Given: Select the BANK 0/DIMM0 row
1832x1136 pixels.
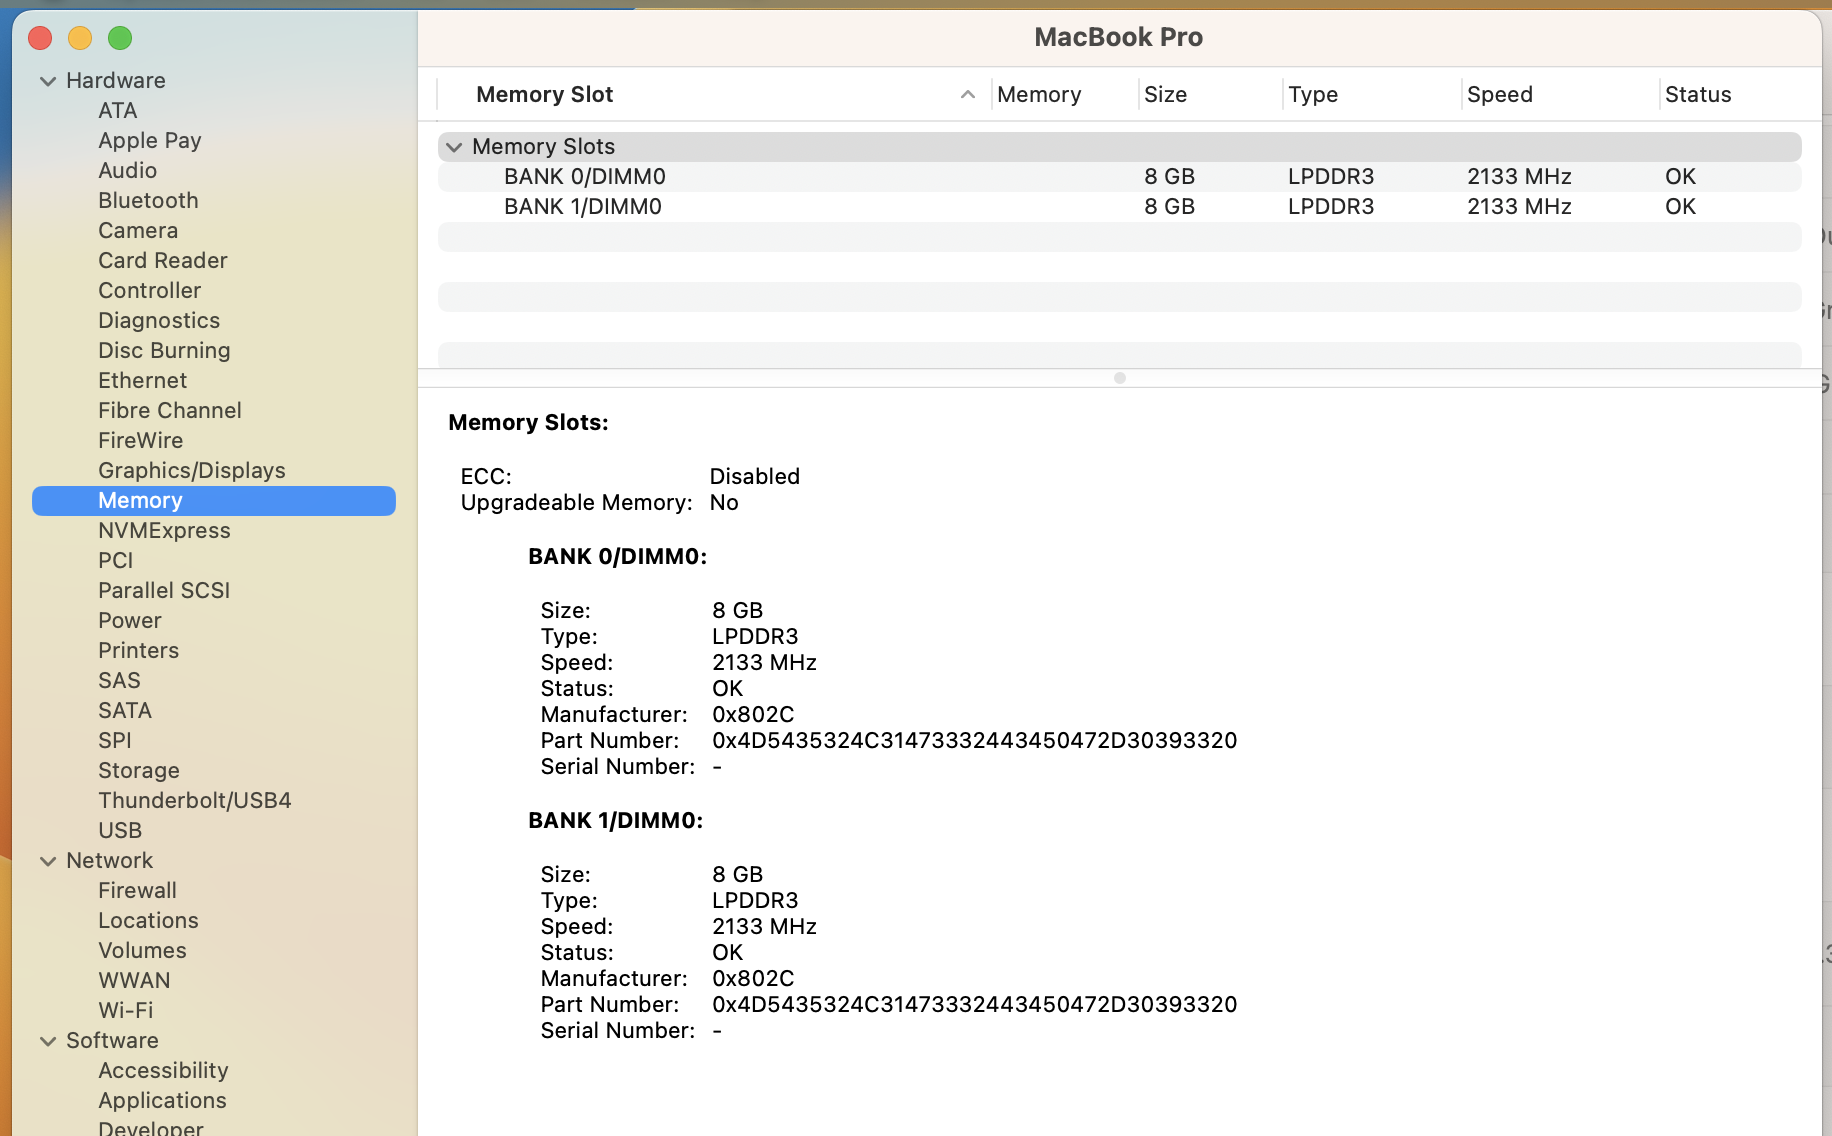Looking at the screenshot, I should pos(585,177).
